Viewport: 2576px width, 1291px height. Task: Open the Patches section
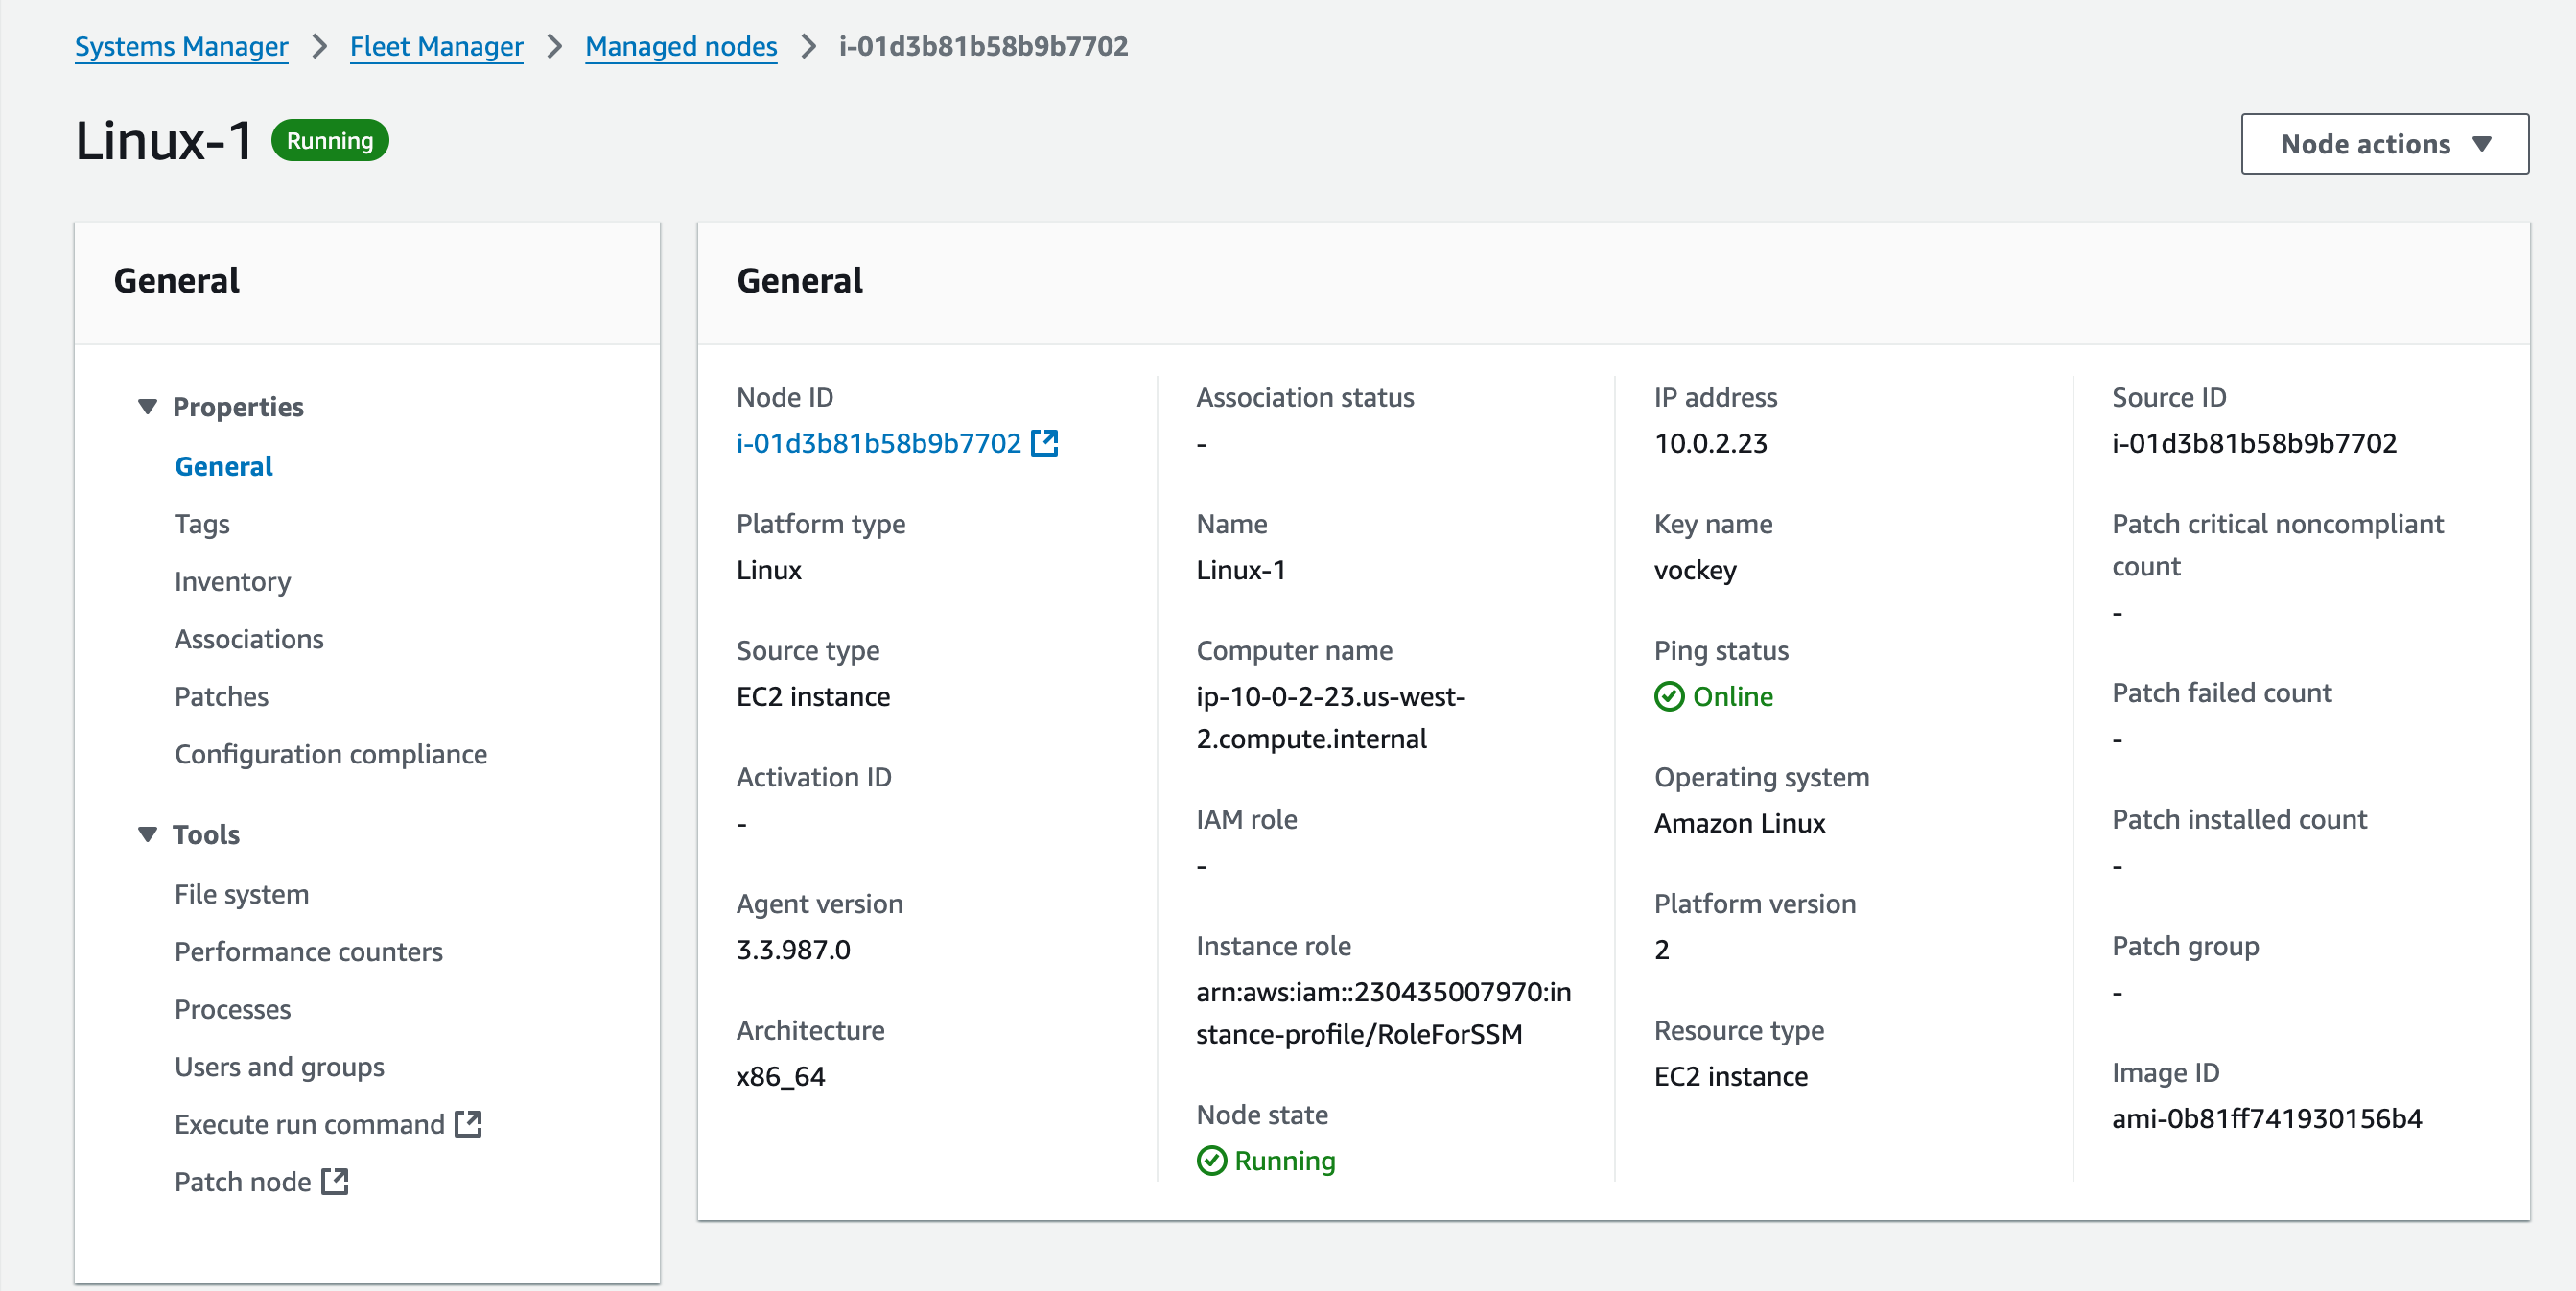click(221, 696)
